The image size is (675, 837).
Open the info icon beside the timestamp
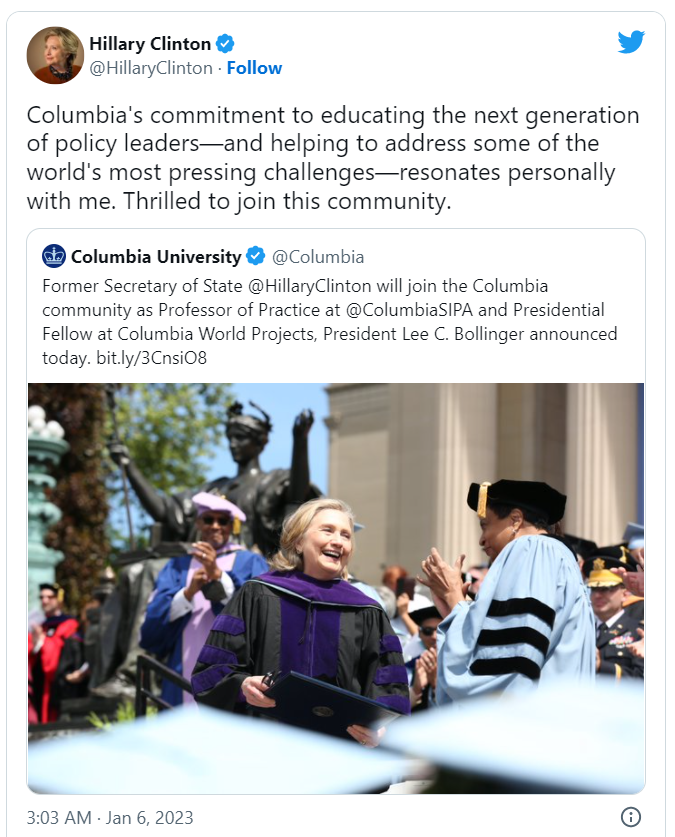(630, 816)
